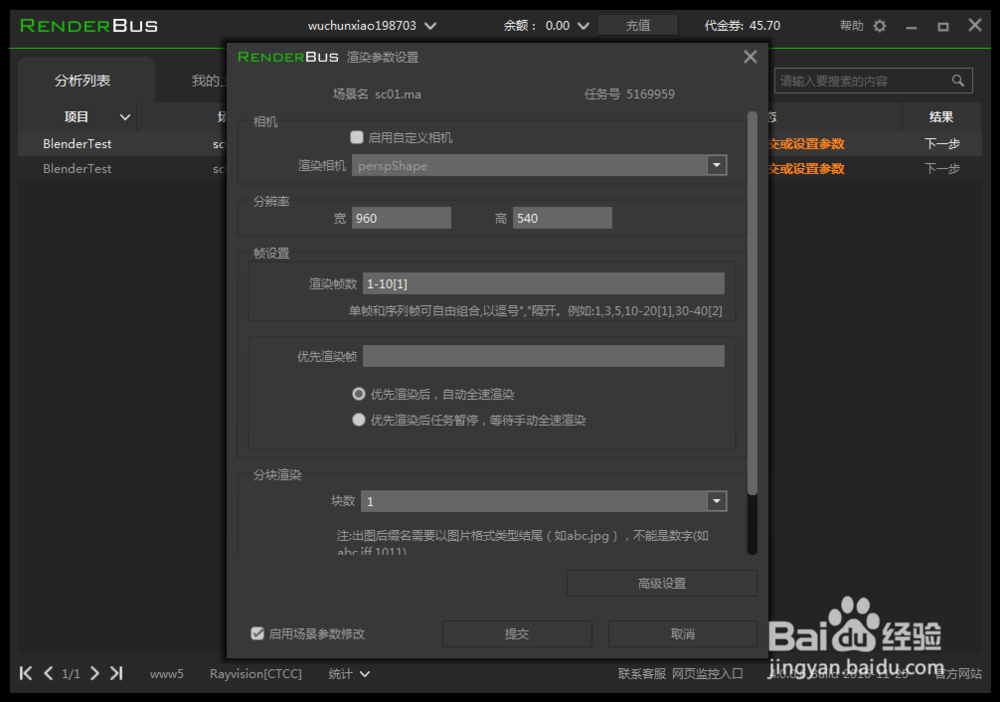Click the 代金券 45.70 voucher text
The image size is (1000, 702).
click(742, 26)
